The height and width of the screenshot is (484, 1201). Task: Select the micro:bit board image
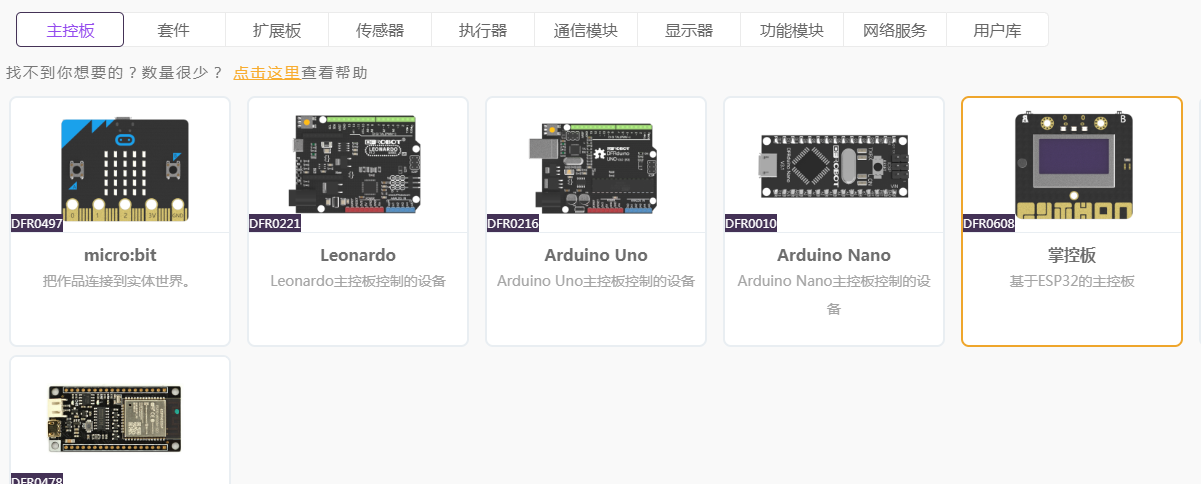125,169
